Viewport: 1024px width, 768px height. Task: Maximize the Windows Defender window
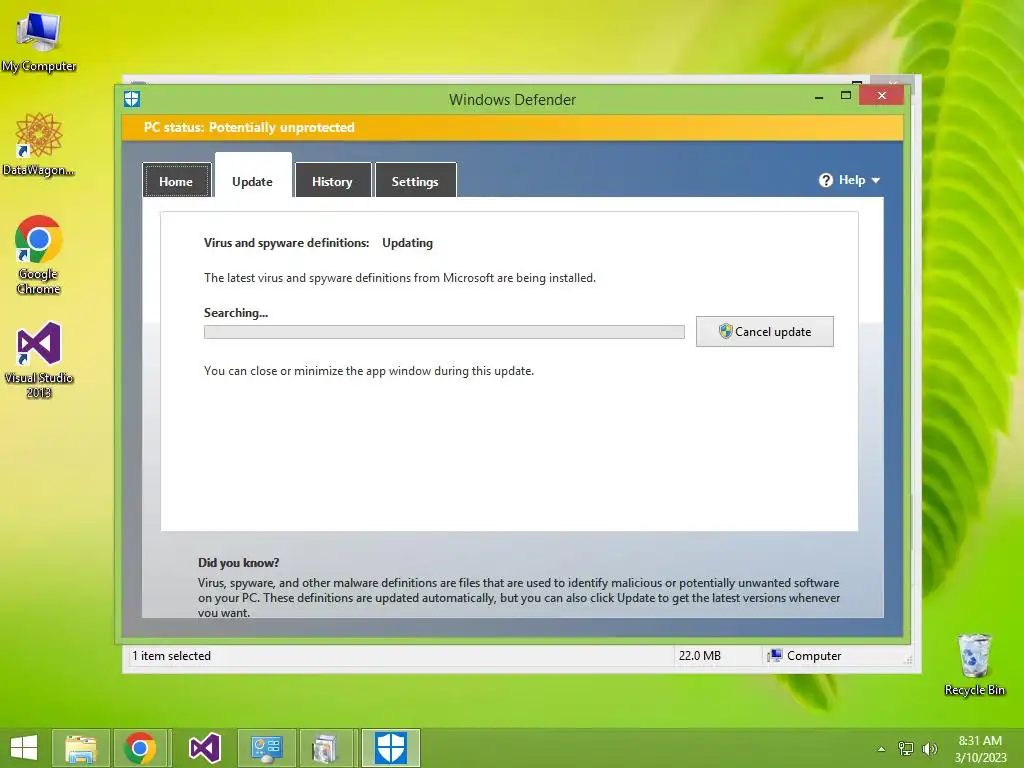point(846,96)
